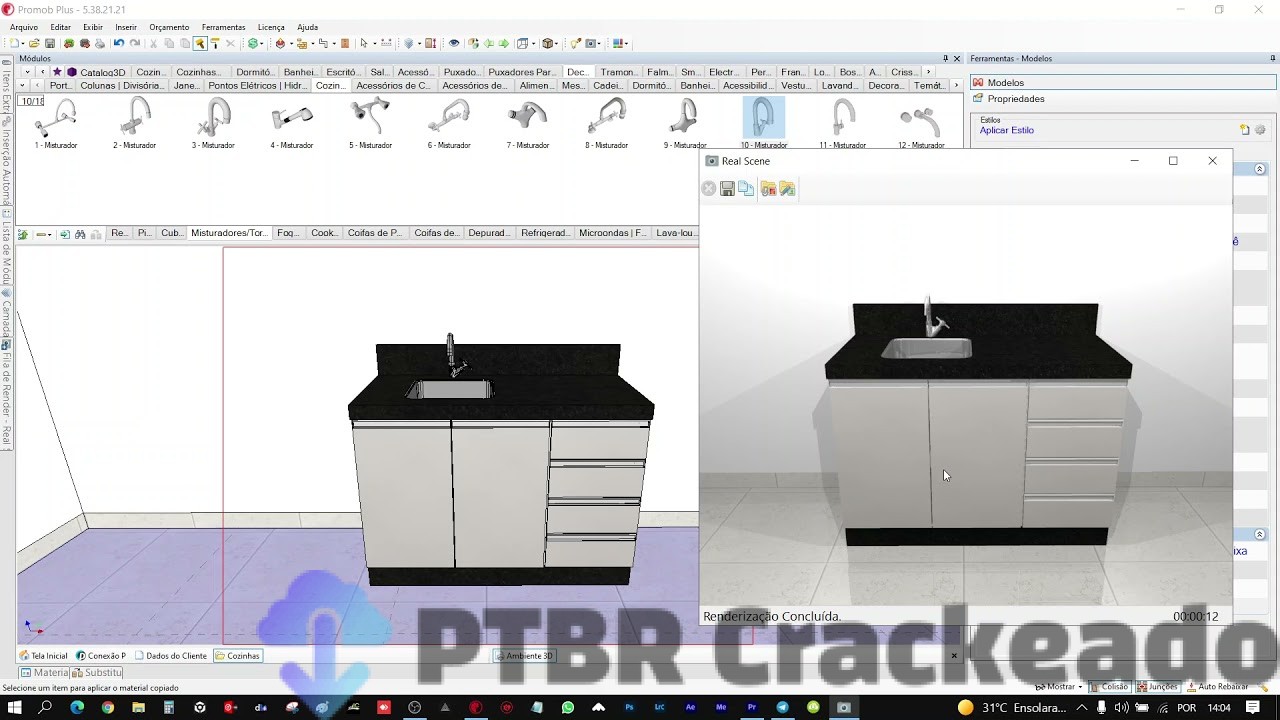Collapse the upper section chevron in right panel
Image resolution: width=1280 pixels, height=720 pixels.
(x=1260, y=169)
